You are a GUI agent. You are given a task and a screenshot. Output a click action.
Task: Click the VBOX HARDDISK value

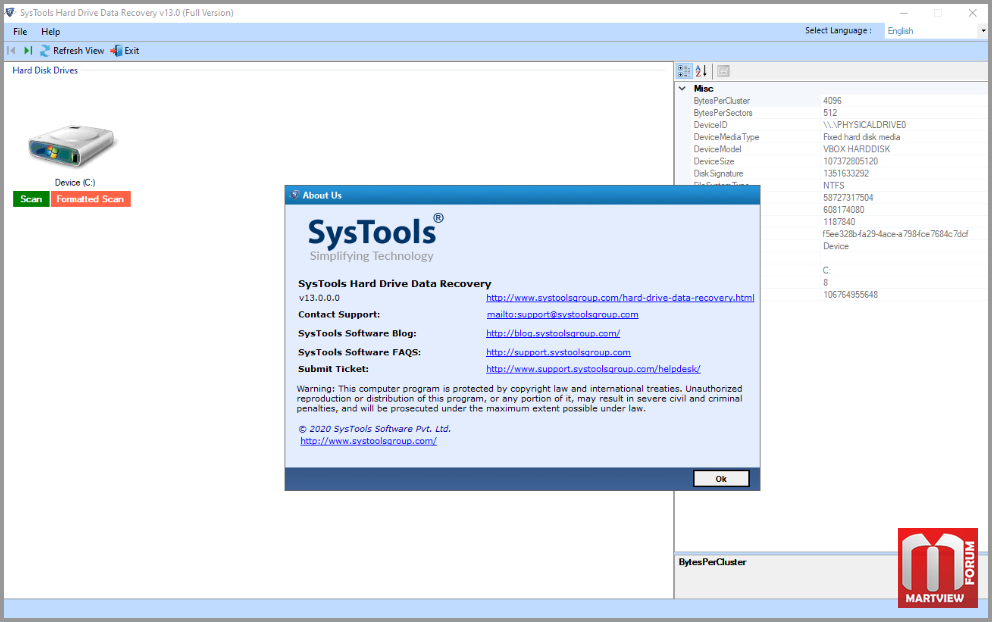(856, 149)
